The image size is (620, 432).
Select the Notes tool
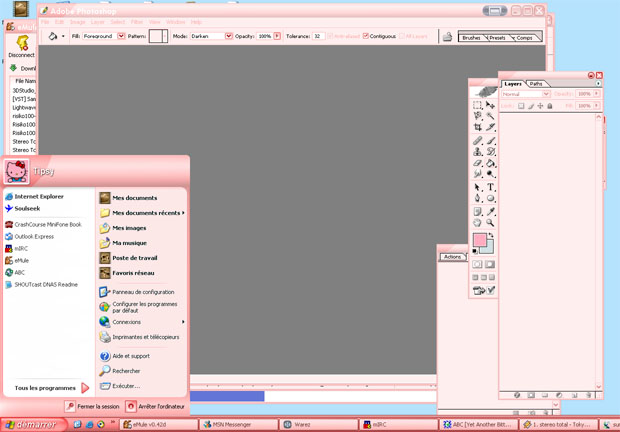coord(478,212)
